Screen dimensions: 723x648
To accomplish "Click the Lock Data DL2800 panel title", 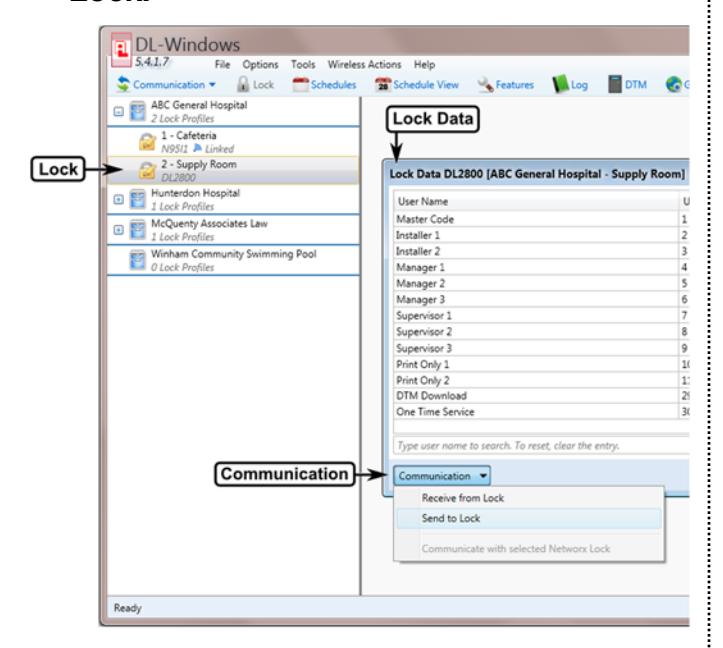I will pos(537,174).
